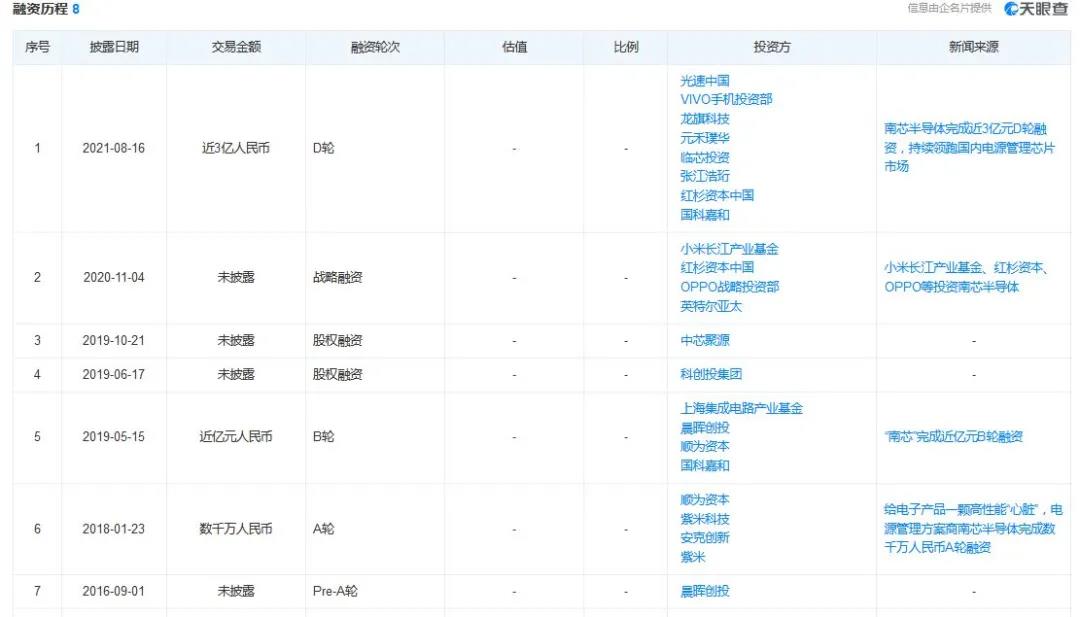Open investor link 紫米科技

click(705, 519)
